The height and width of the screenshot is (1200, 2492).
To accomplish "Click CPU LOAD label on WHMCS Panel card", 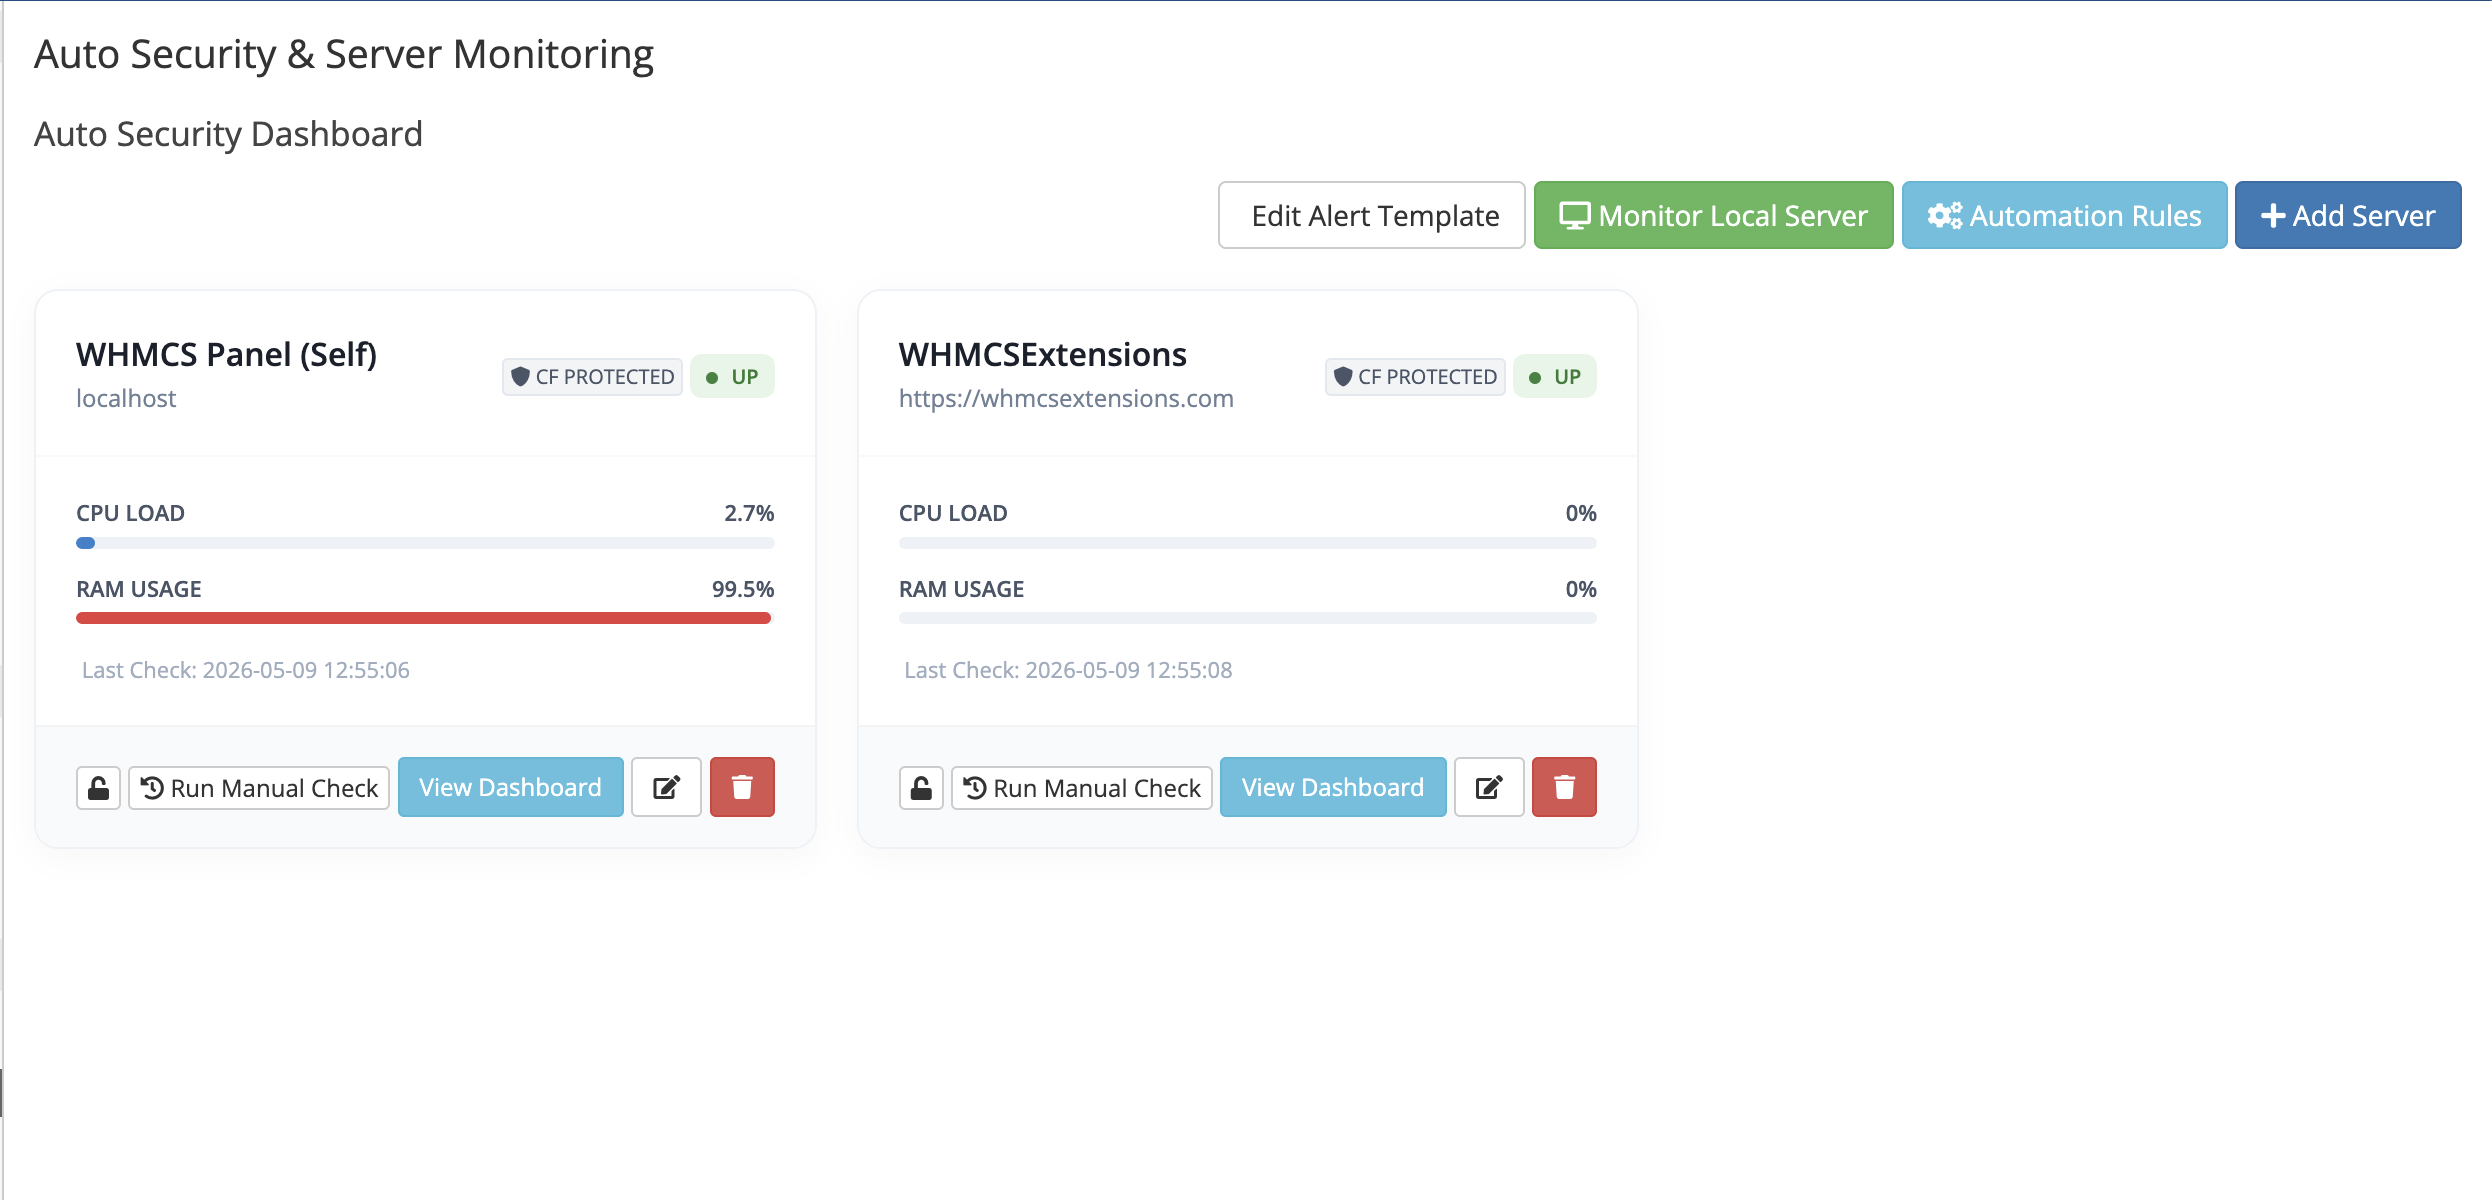I will (x=130, y=513).
